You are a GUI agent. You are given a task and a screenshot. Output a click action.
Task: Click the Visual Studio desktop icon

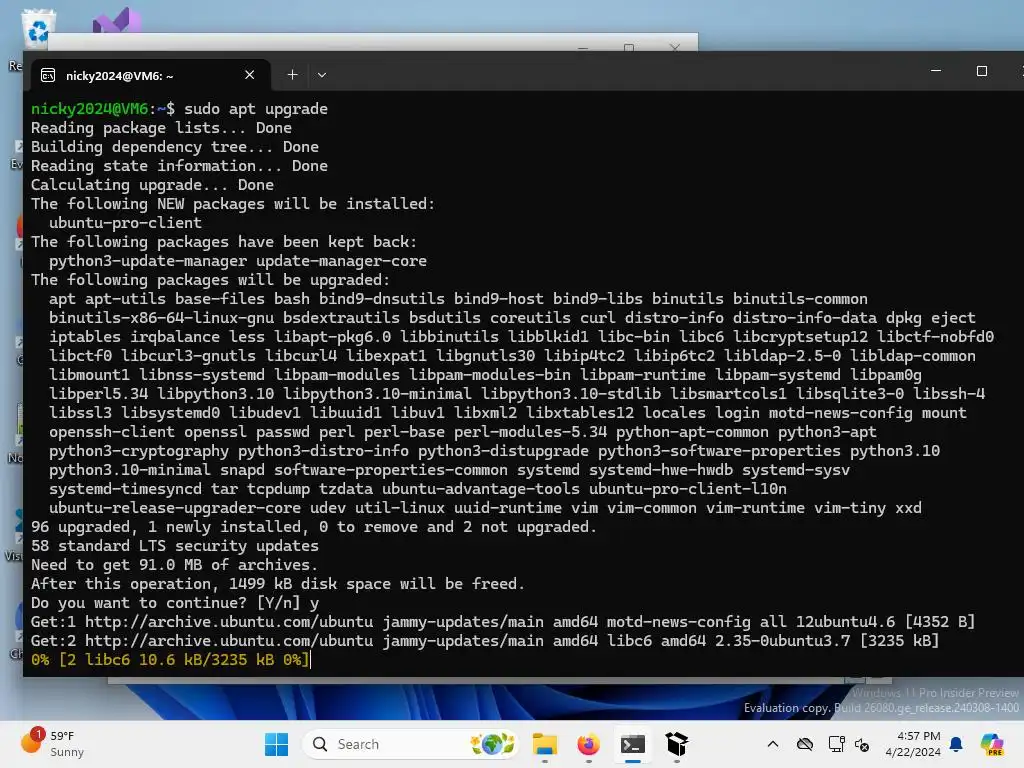116,21
